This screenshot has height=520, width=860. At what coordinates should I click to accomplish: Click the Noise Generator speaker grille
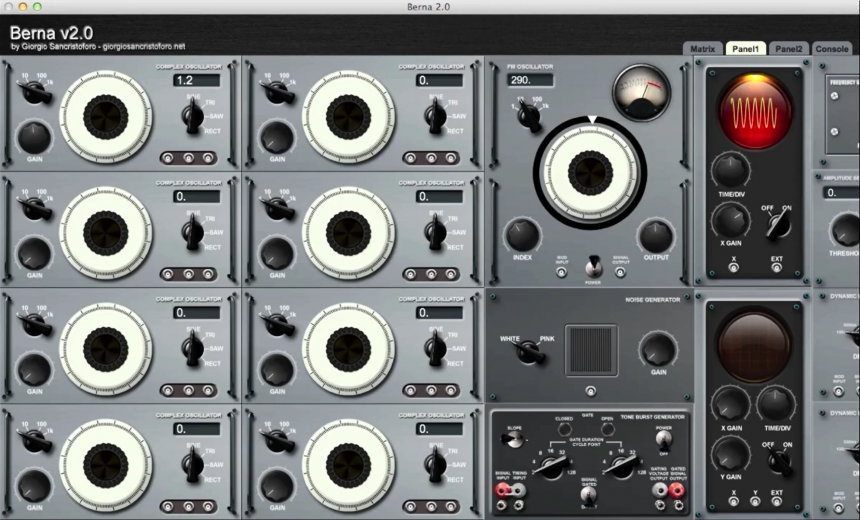pyautogui.click(x=590, y=350)
